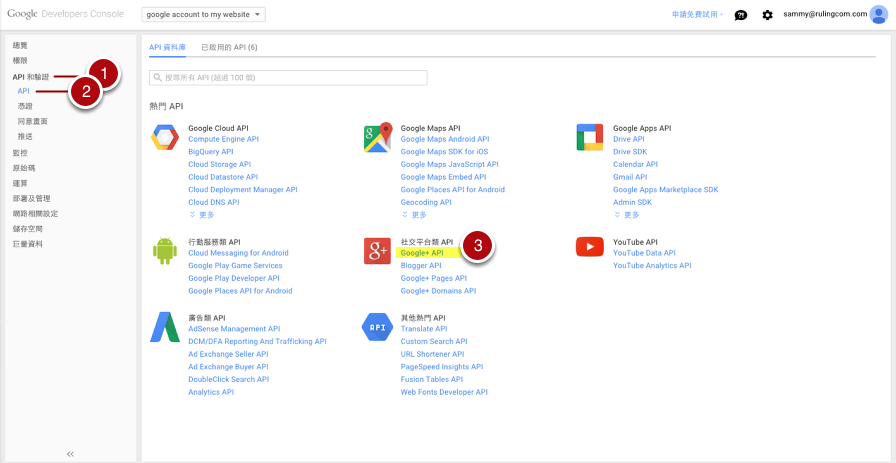Open the URL Shortener API link
This screenshot has width=896, height=463.
[433, 354]
